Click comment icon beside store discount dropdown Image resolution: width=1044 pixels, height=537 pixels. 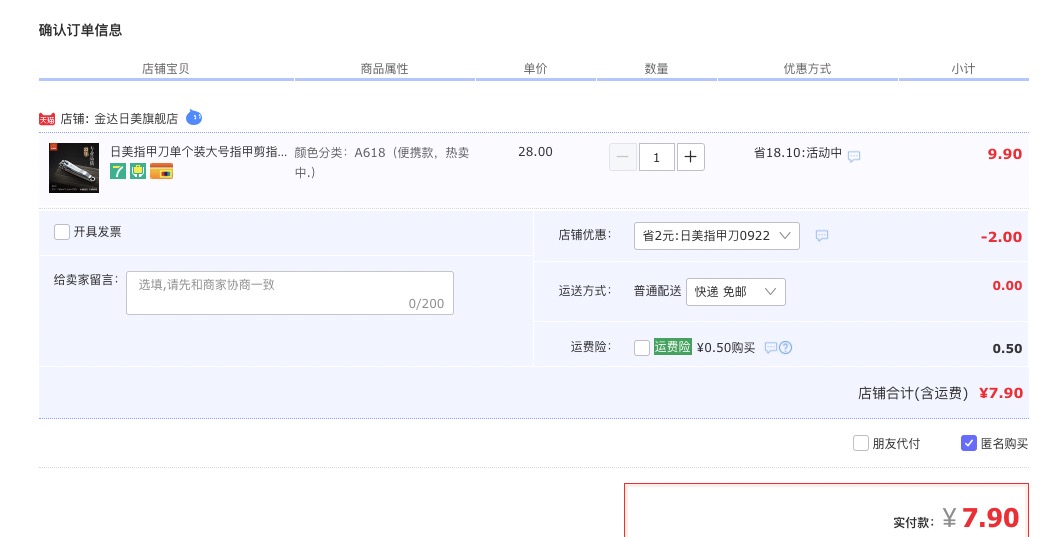point(822,236)
